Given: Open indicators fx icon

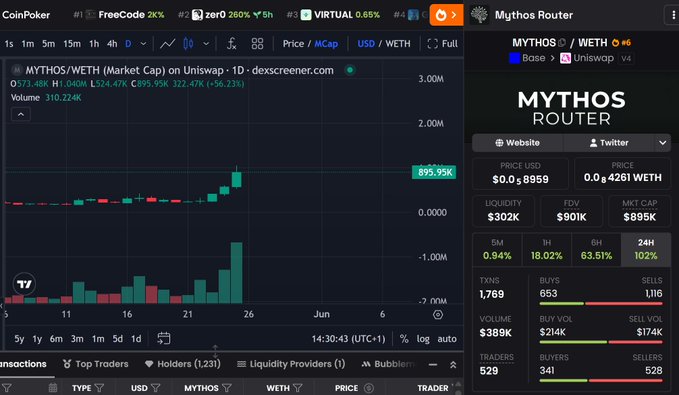Looking at the screenshot, I should pyautogui.click(x=232, y=44).
